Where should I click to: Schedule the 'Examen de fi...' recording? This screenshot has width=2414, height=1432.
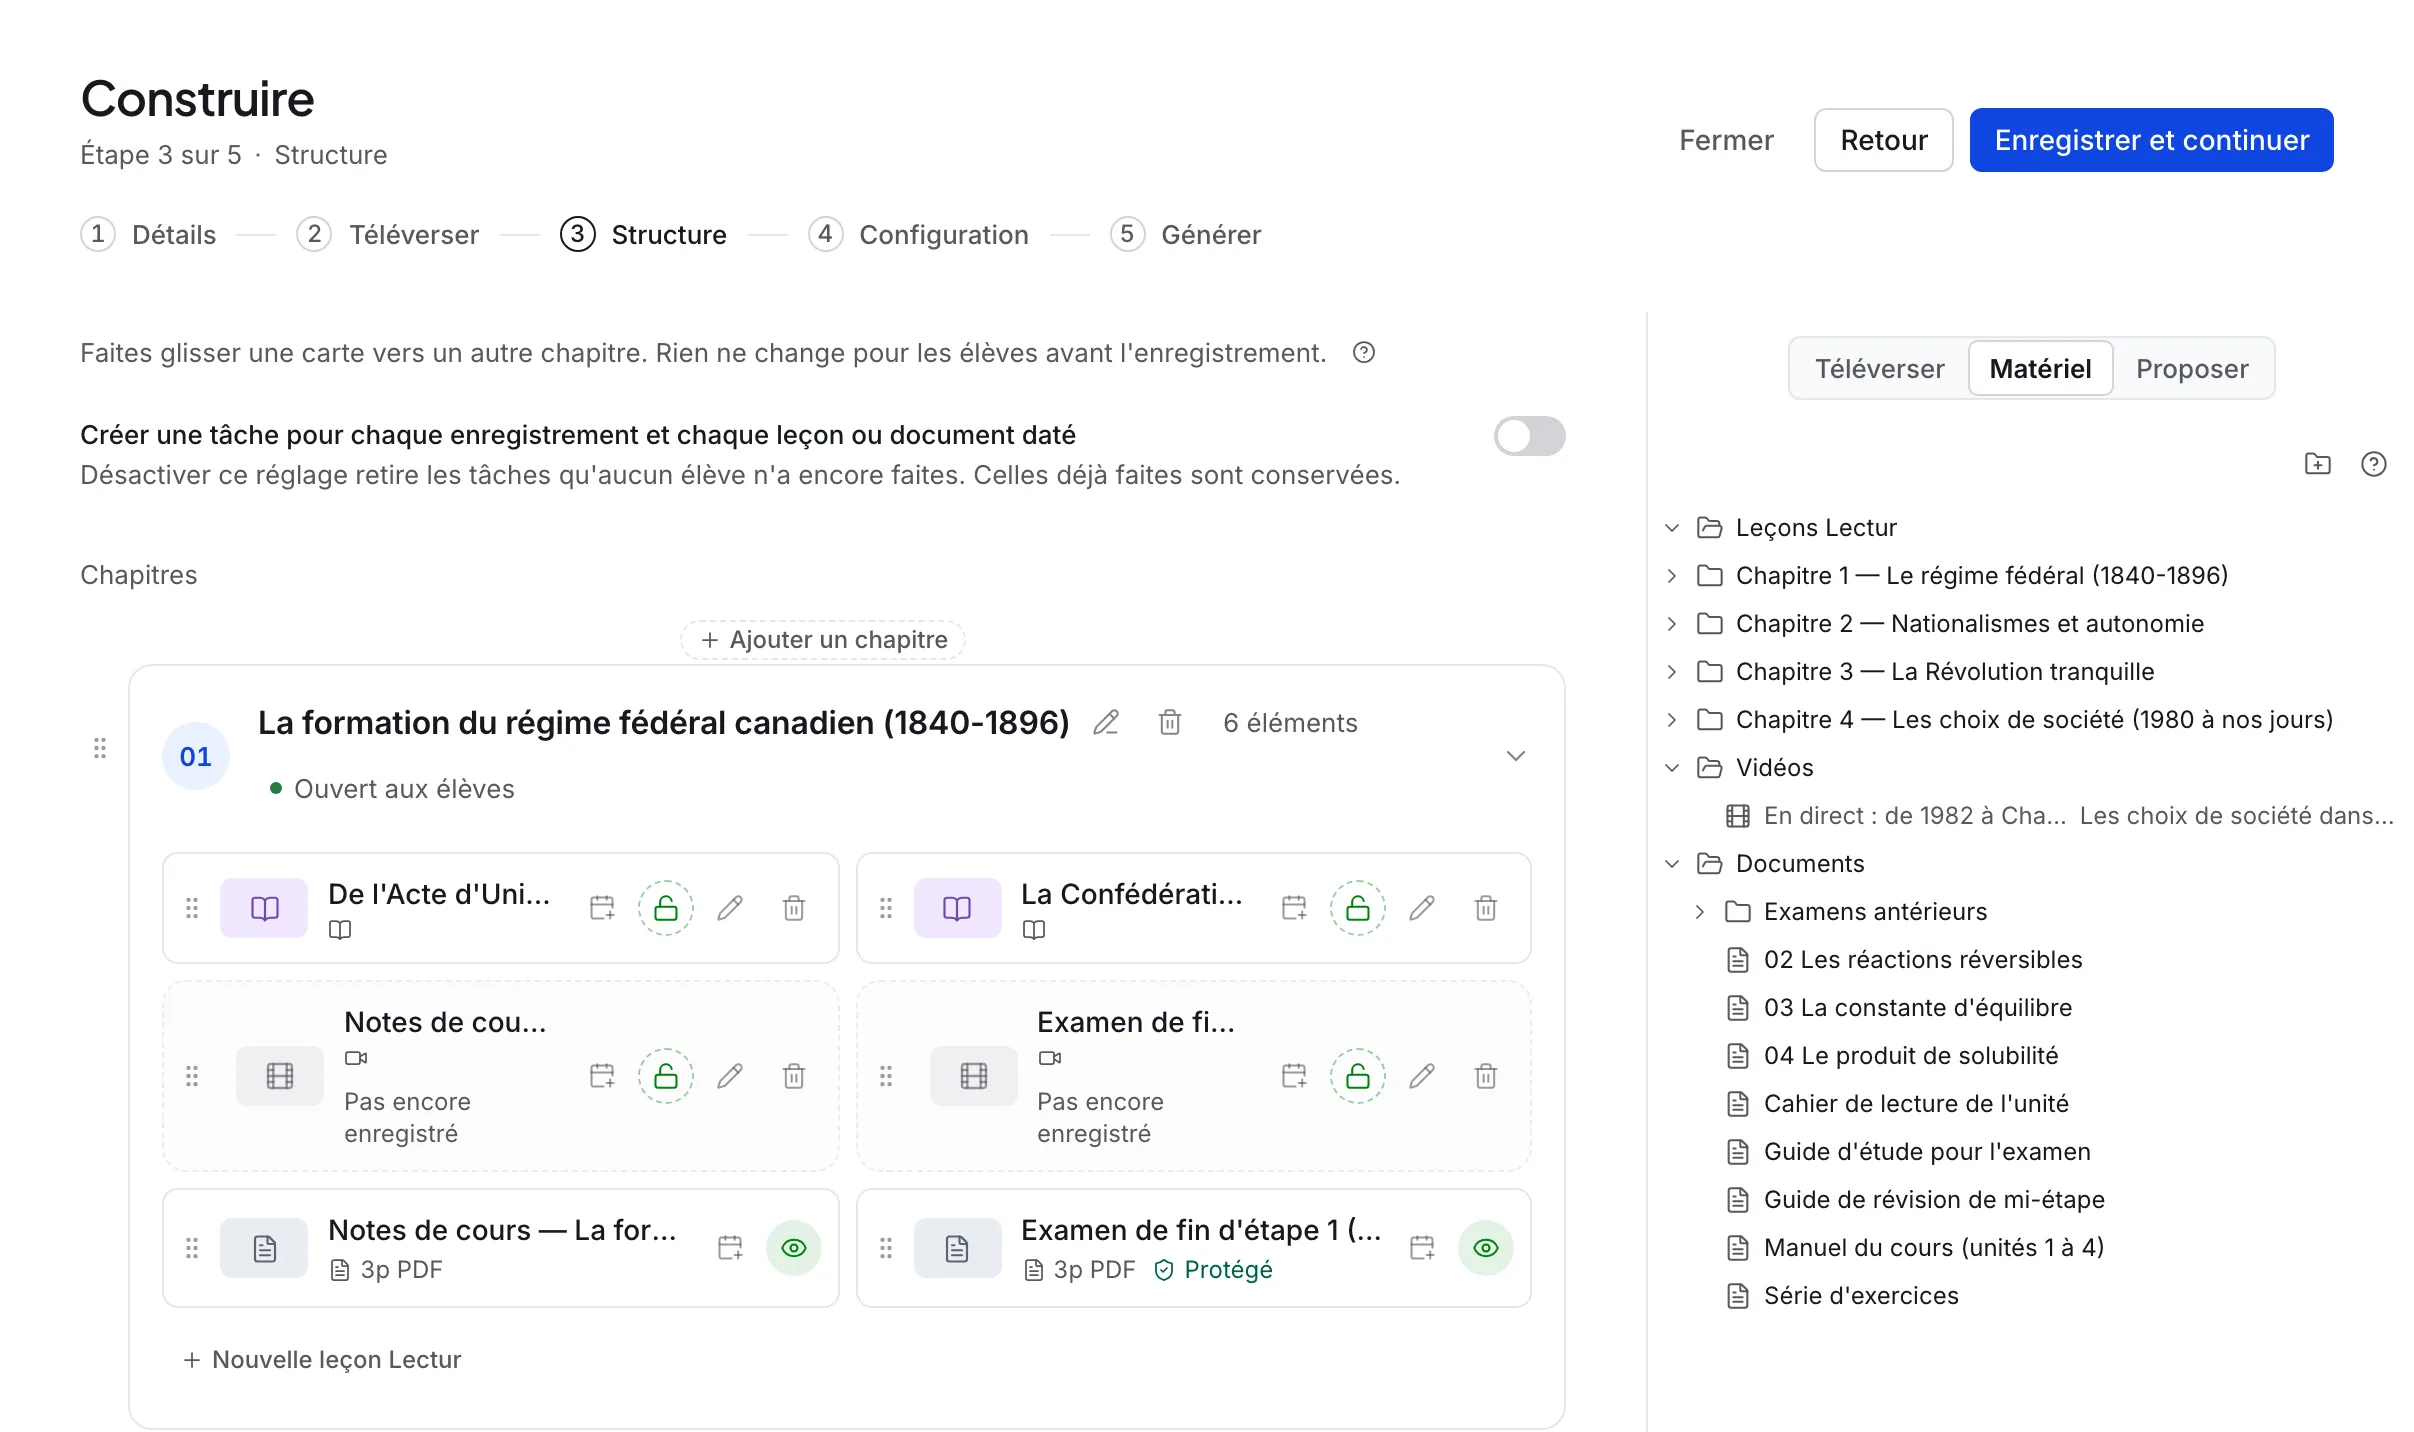tap(1294, 1076)
